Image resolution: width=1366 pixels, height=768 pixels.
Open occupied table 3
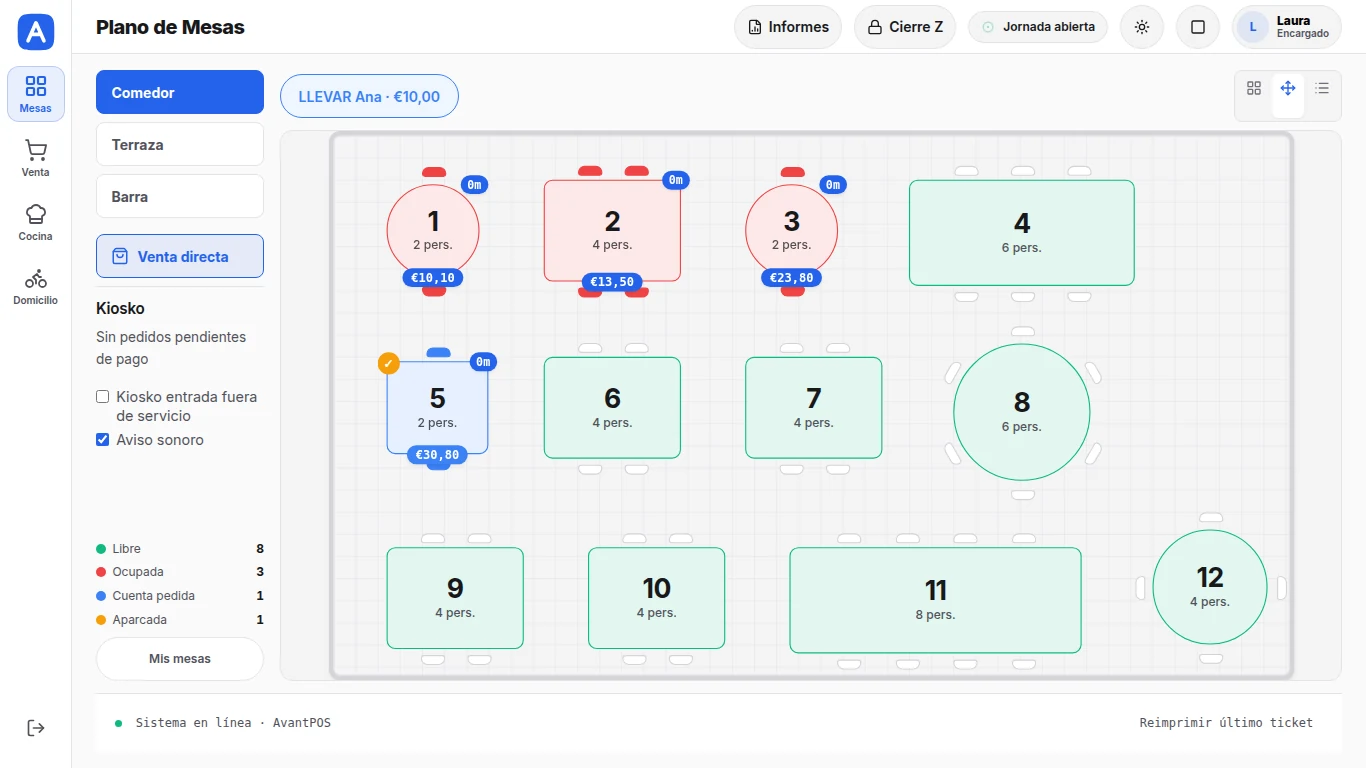pos(792,231)
